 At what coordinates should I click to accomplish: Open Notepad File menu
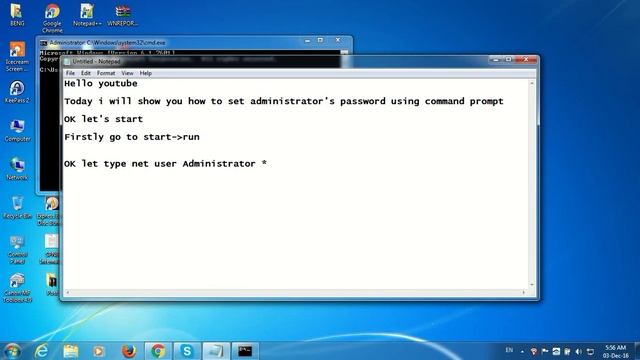pos(70,73)
